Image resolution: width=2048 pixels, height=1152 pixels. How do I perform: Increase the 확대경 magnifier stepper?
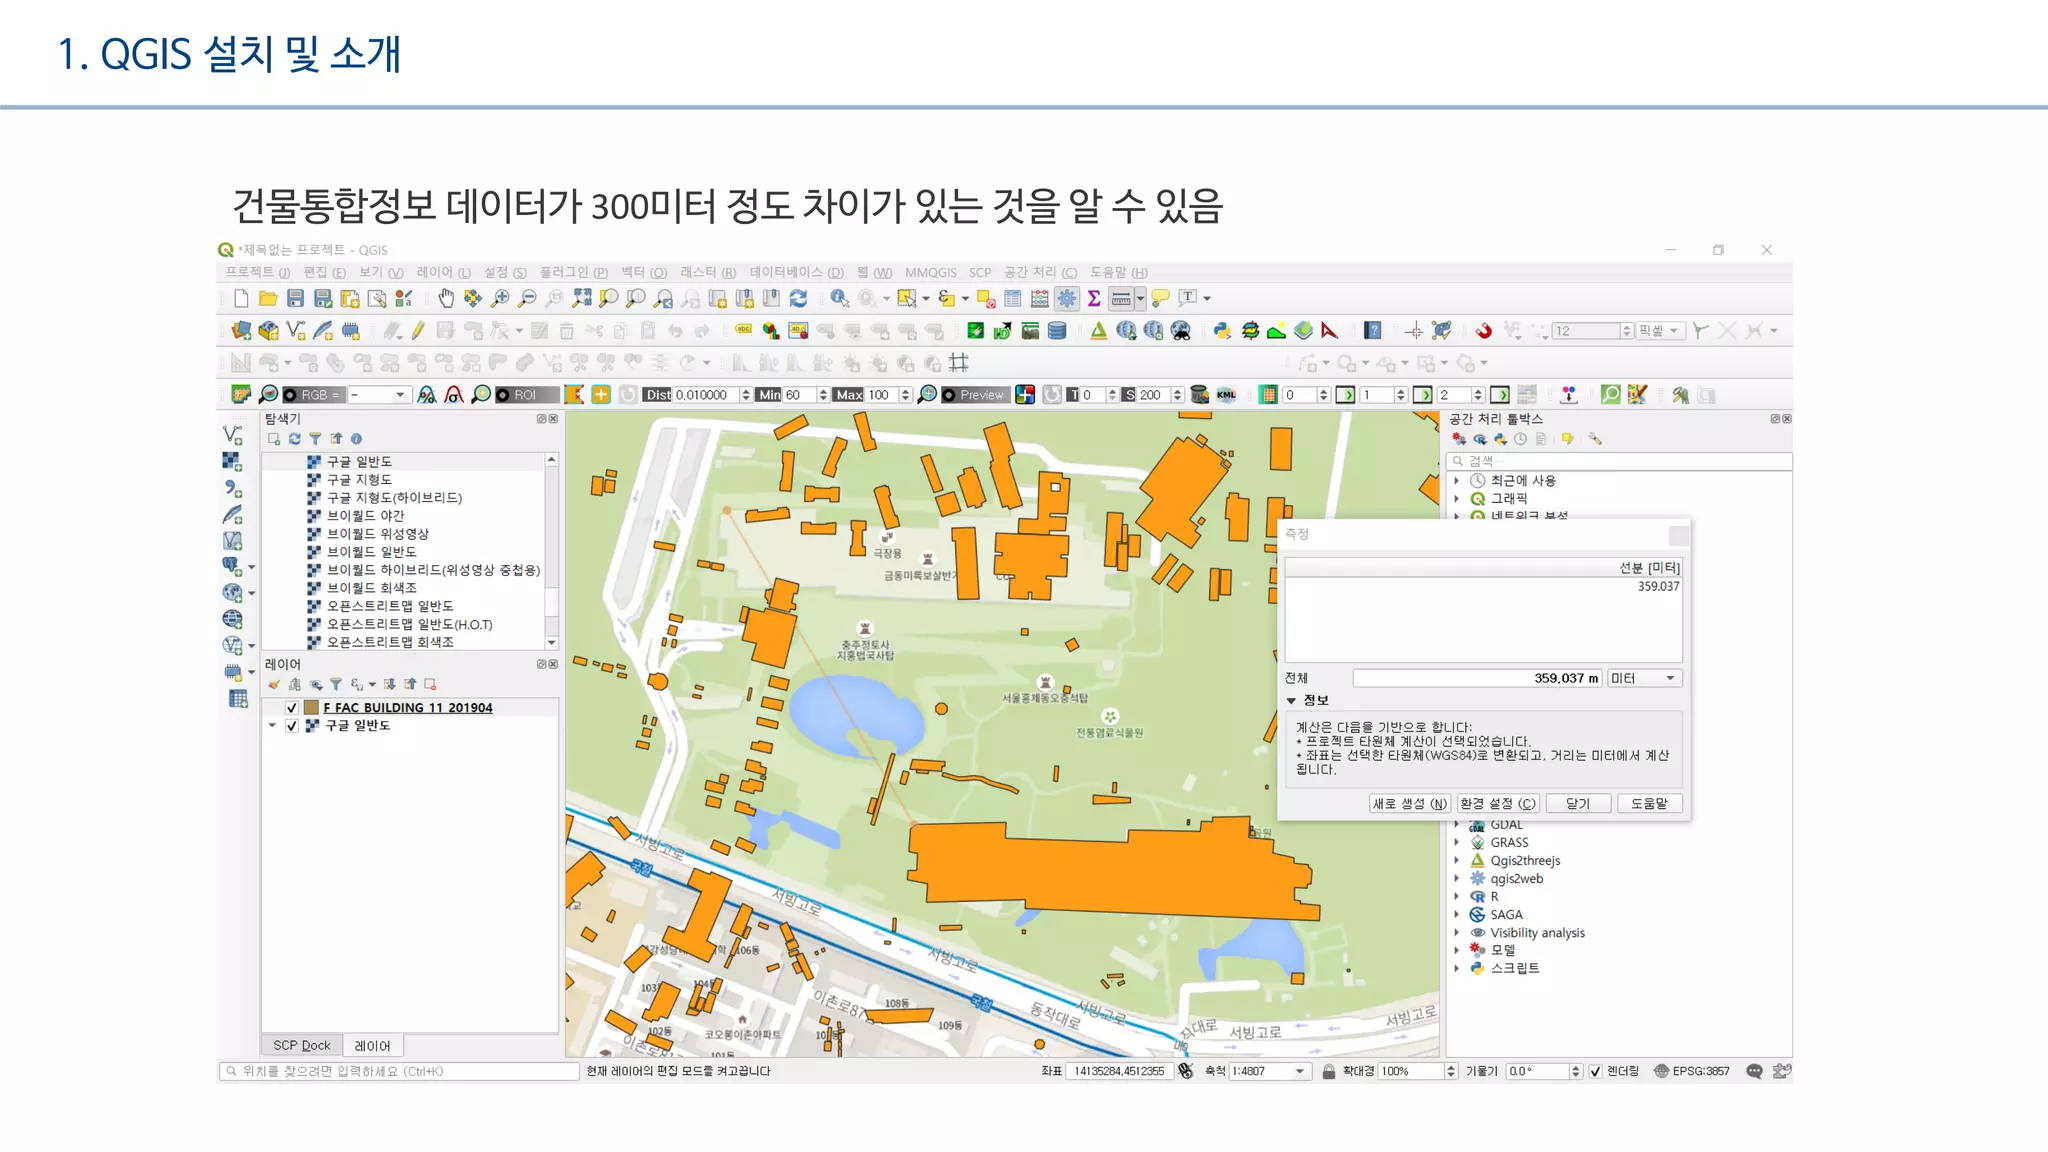[x=1451, y=1067]
